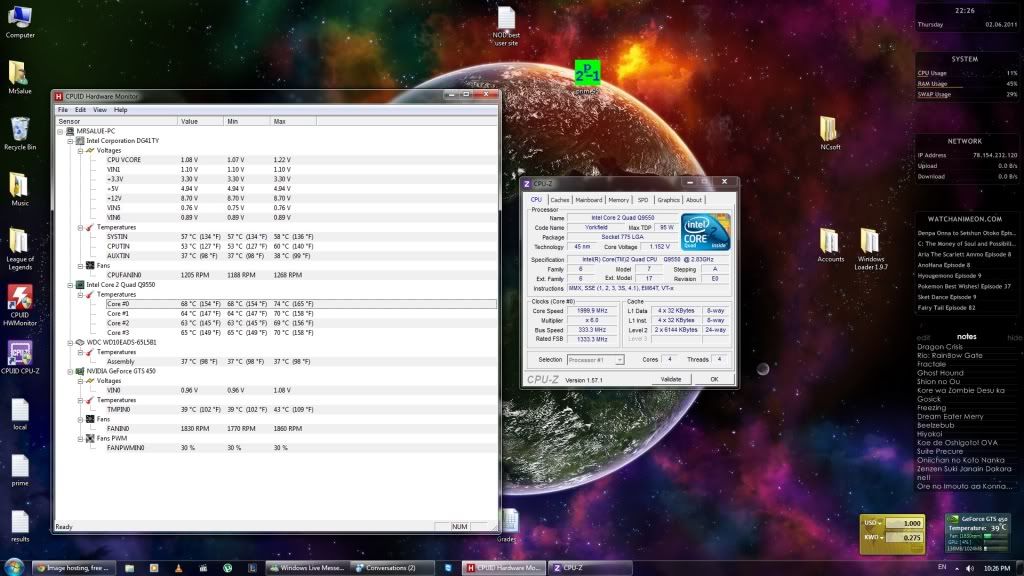Click the USD amount field showing 1.000
The width and height of the screenshot is (1024, 576).
(x=904, y=523)
